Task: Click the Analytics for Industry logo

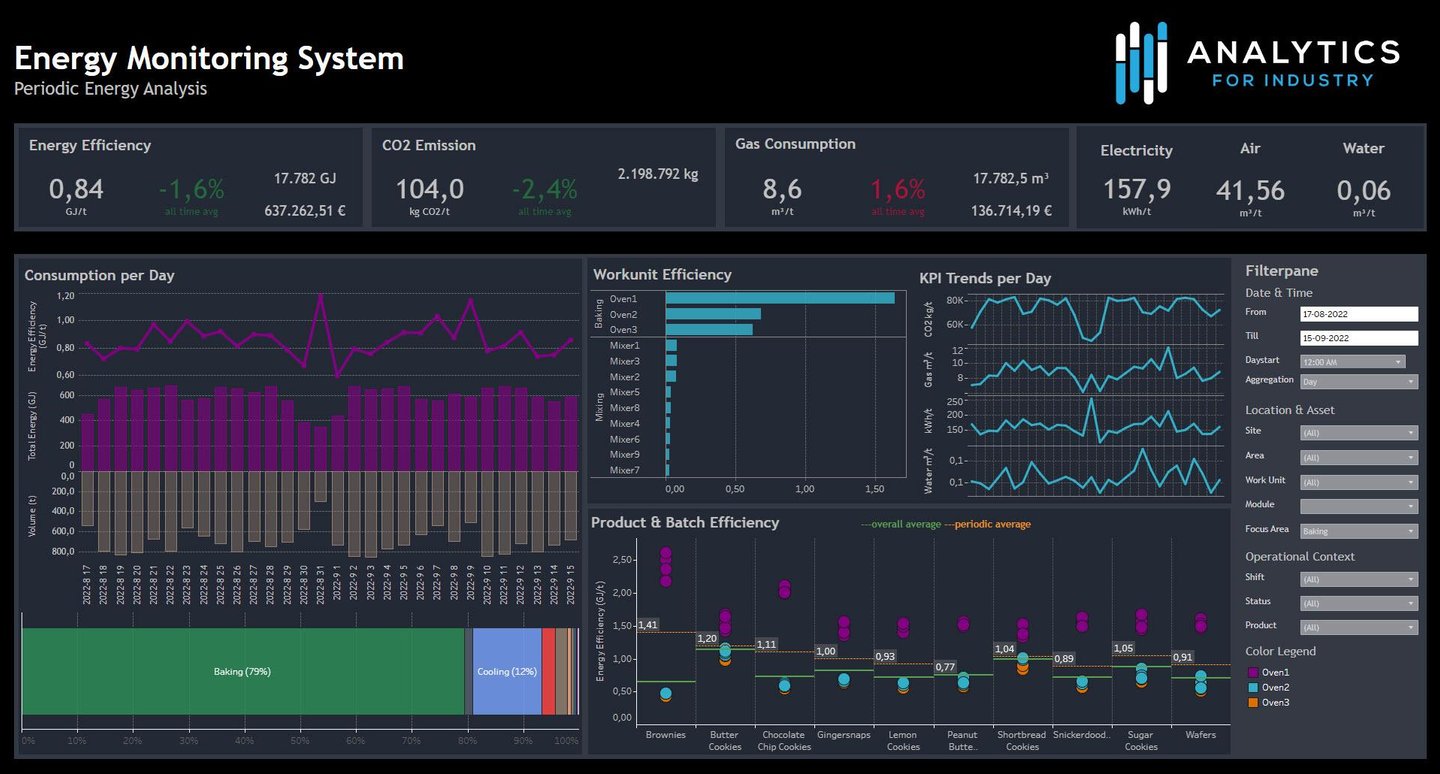Action: 1257,63
